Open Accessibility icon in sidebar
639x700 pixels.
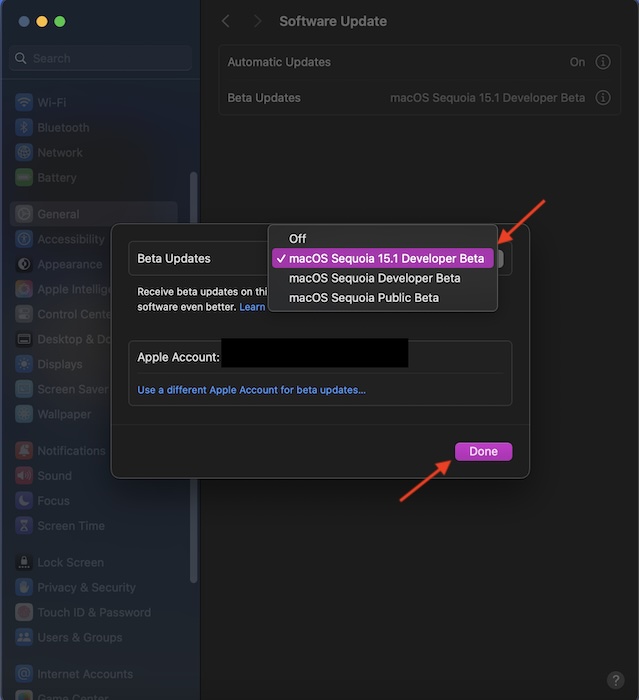point(24,239)
